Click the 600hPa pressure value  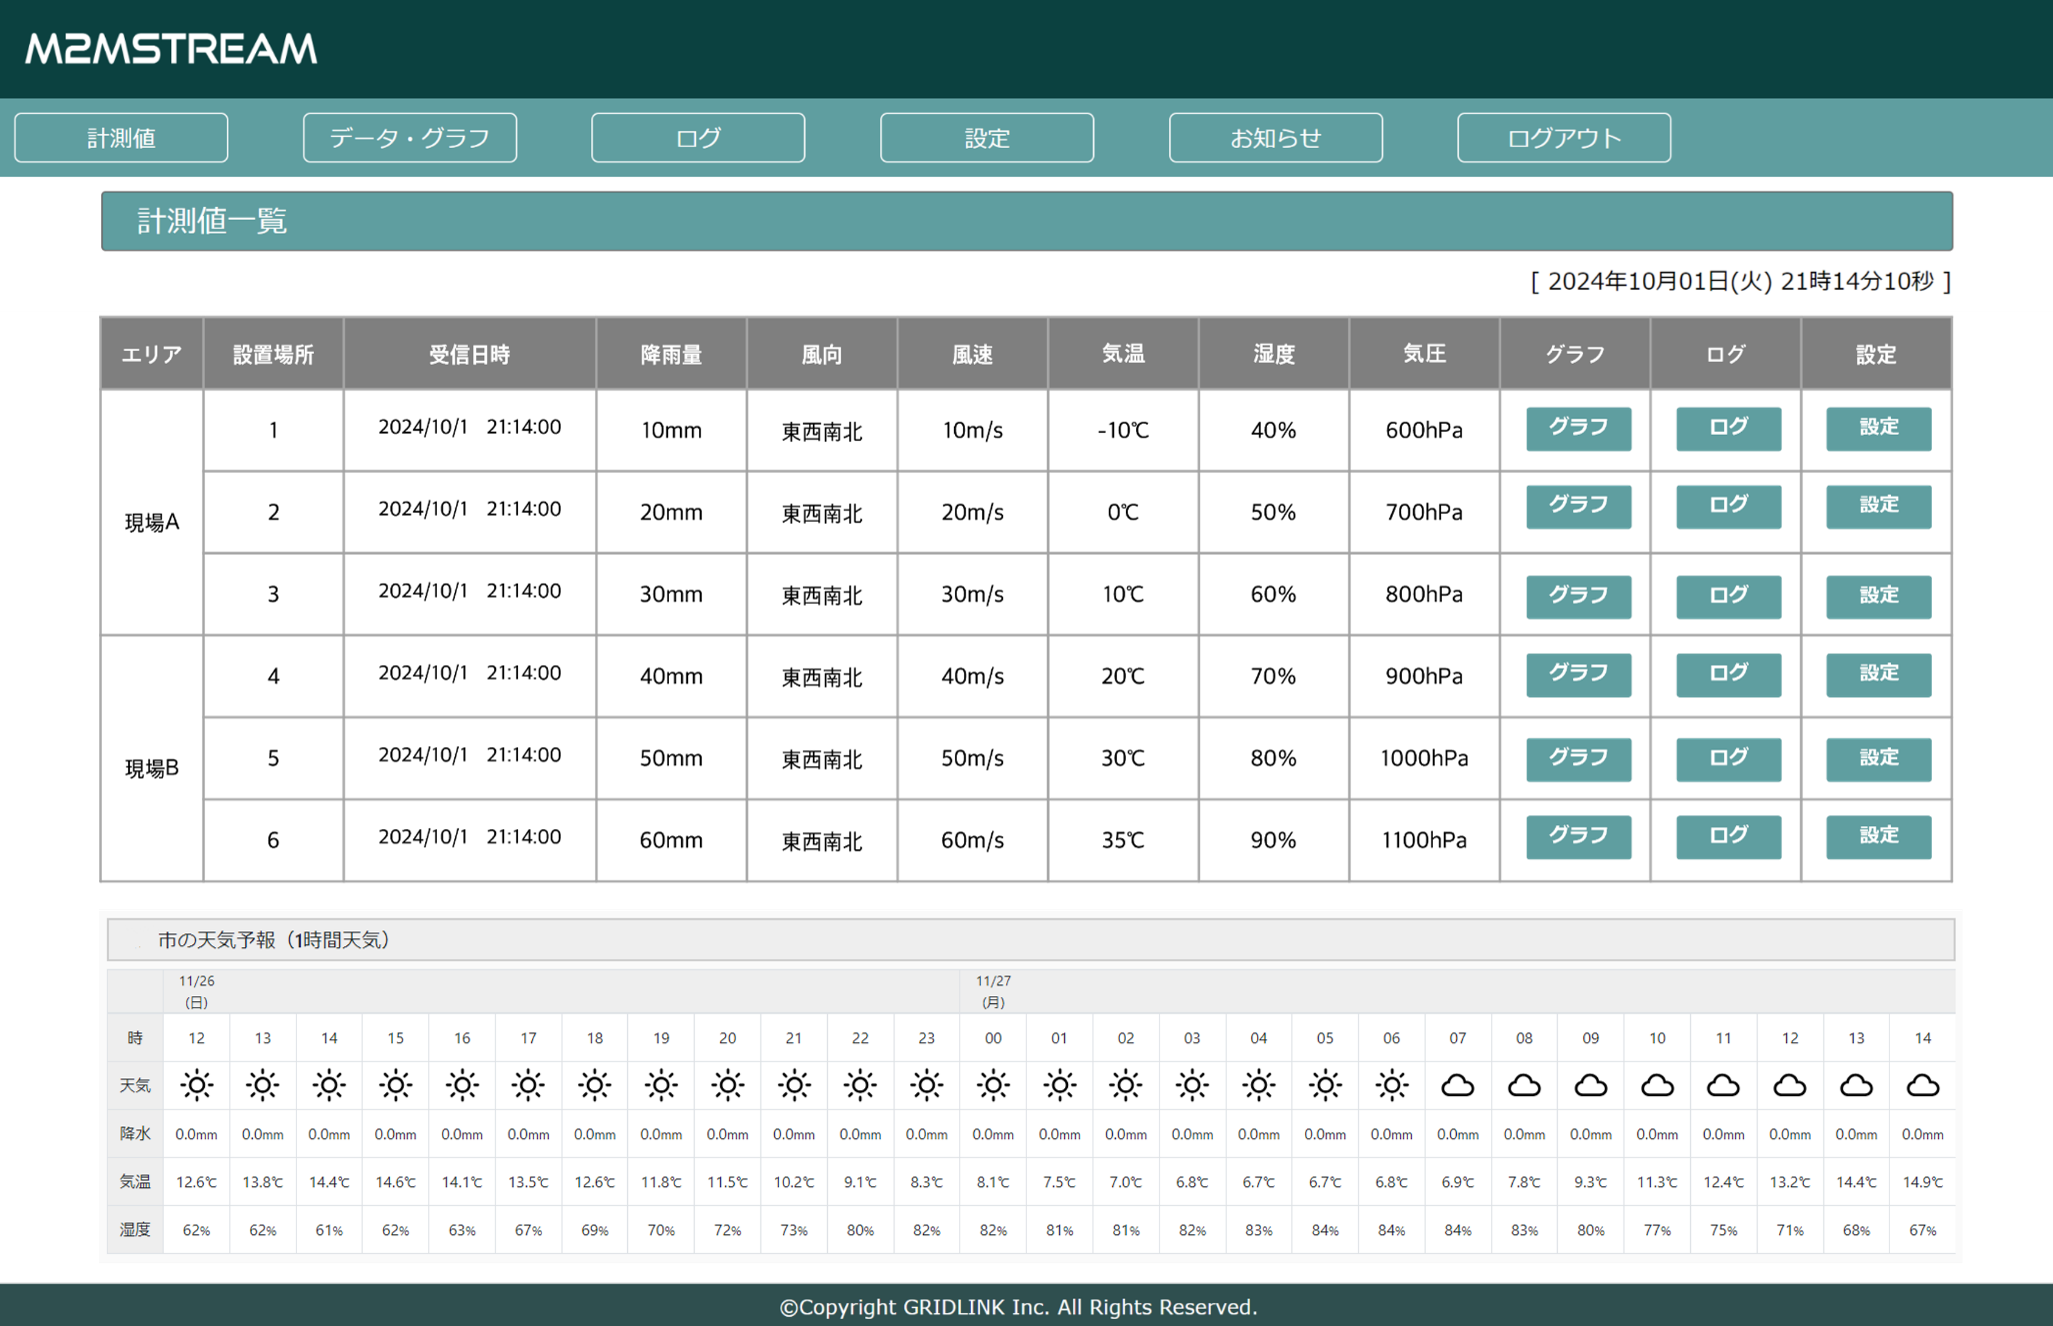[1424, 430]
